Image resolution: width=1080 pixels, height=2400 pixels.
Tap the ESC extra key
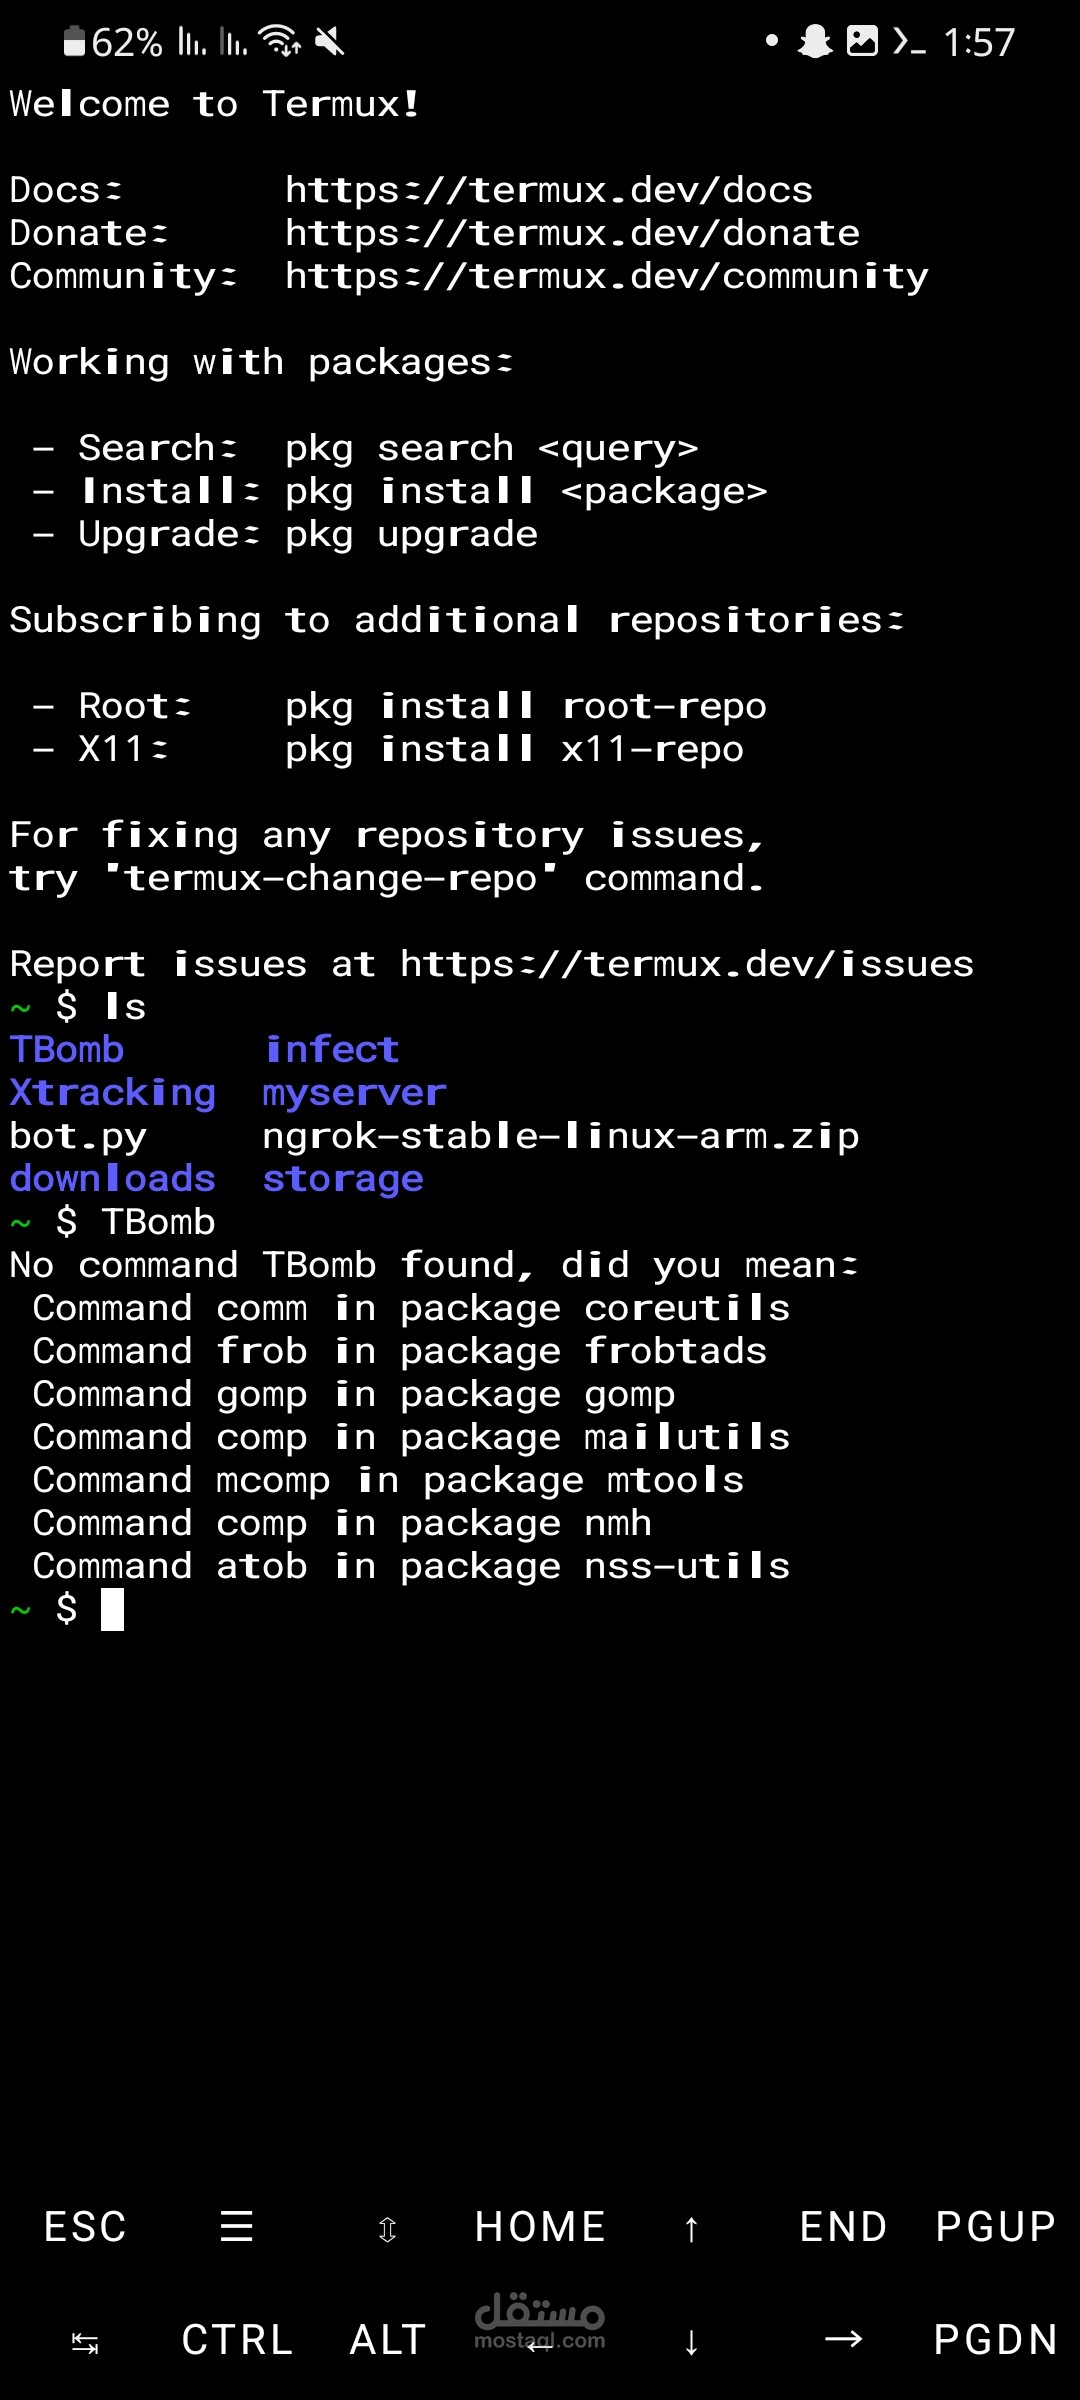85,2227
